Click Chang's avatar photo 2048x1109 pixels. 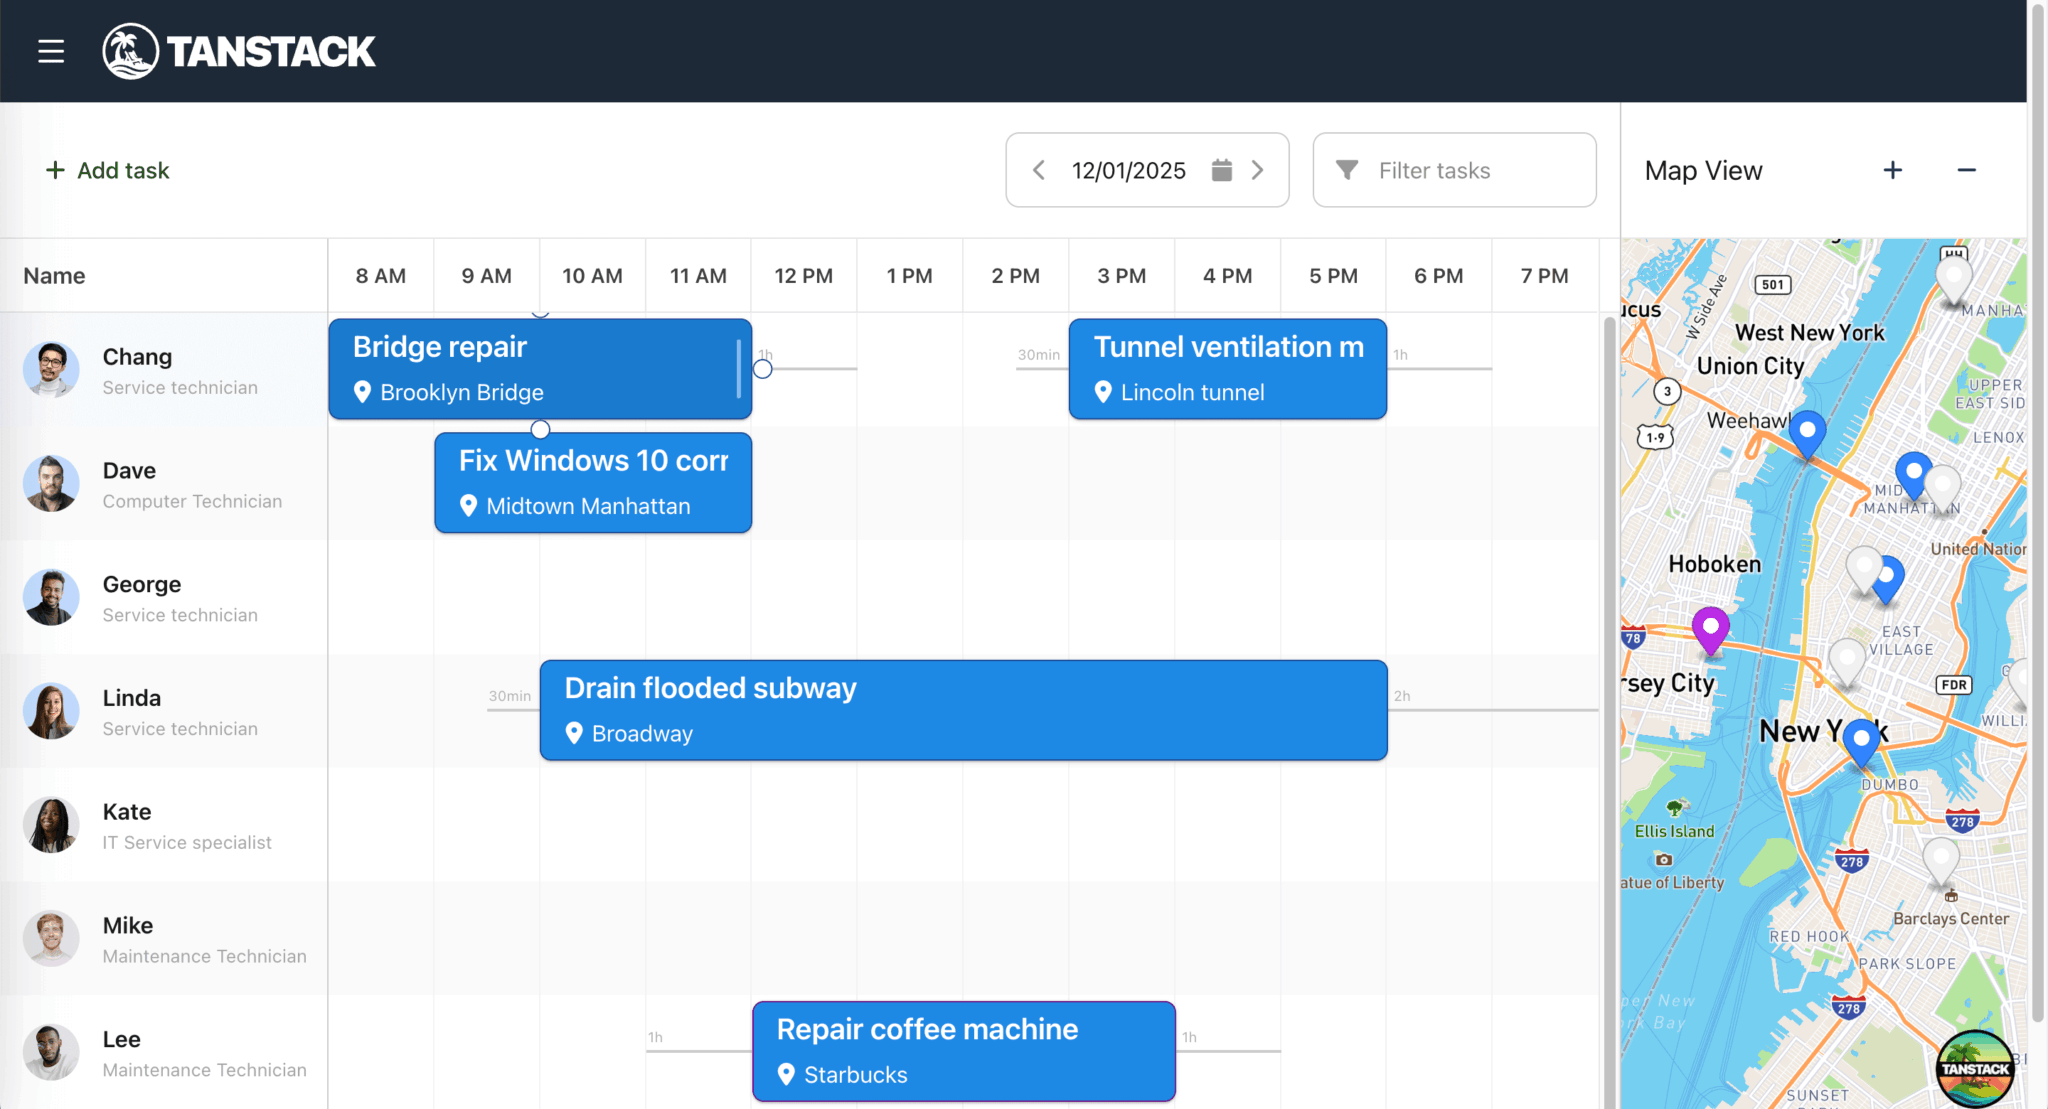pyautogui.click(x=51, y=369)
